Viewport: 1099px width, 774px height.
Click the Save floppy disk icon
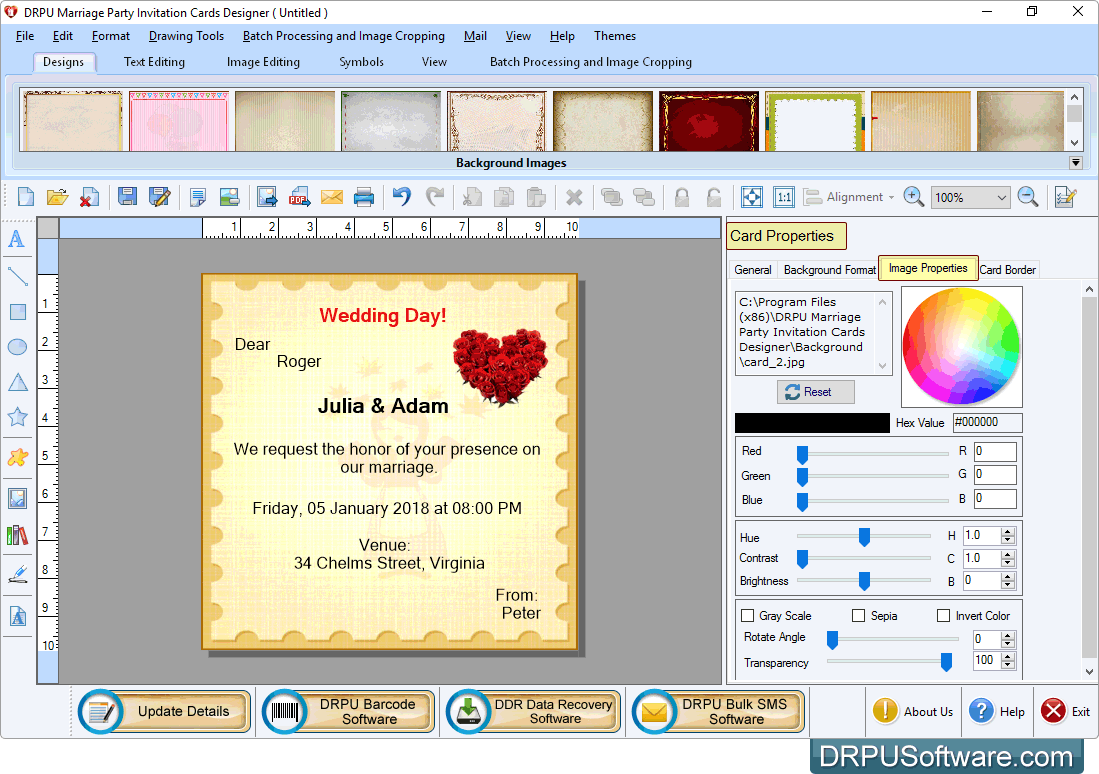pos(127,197)
